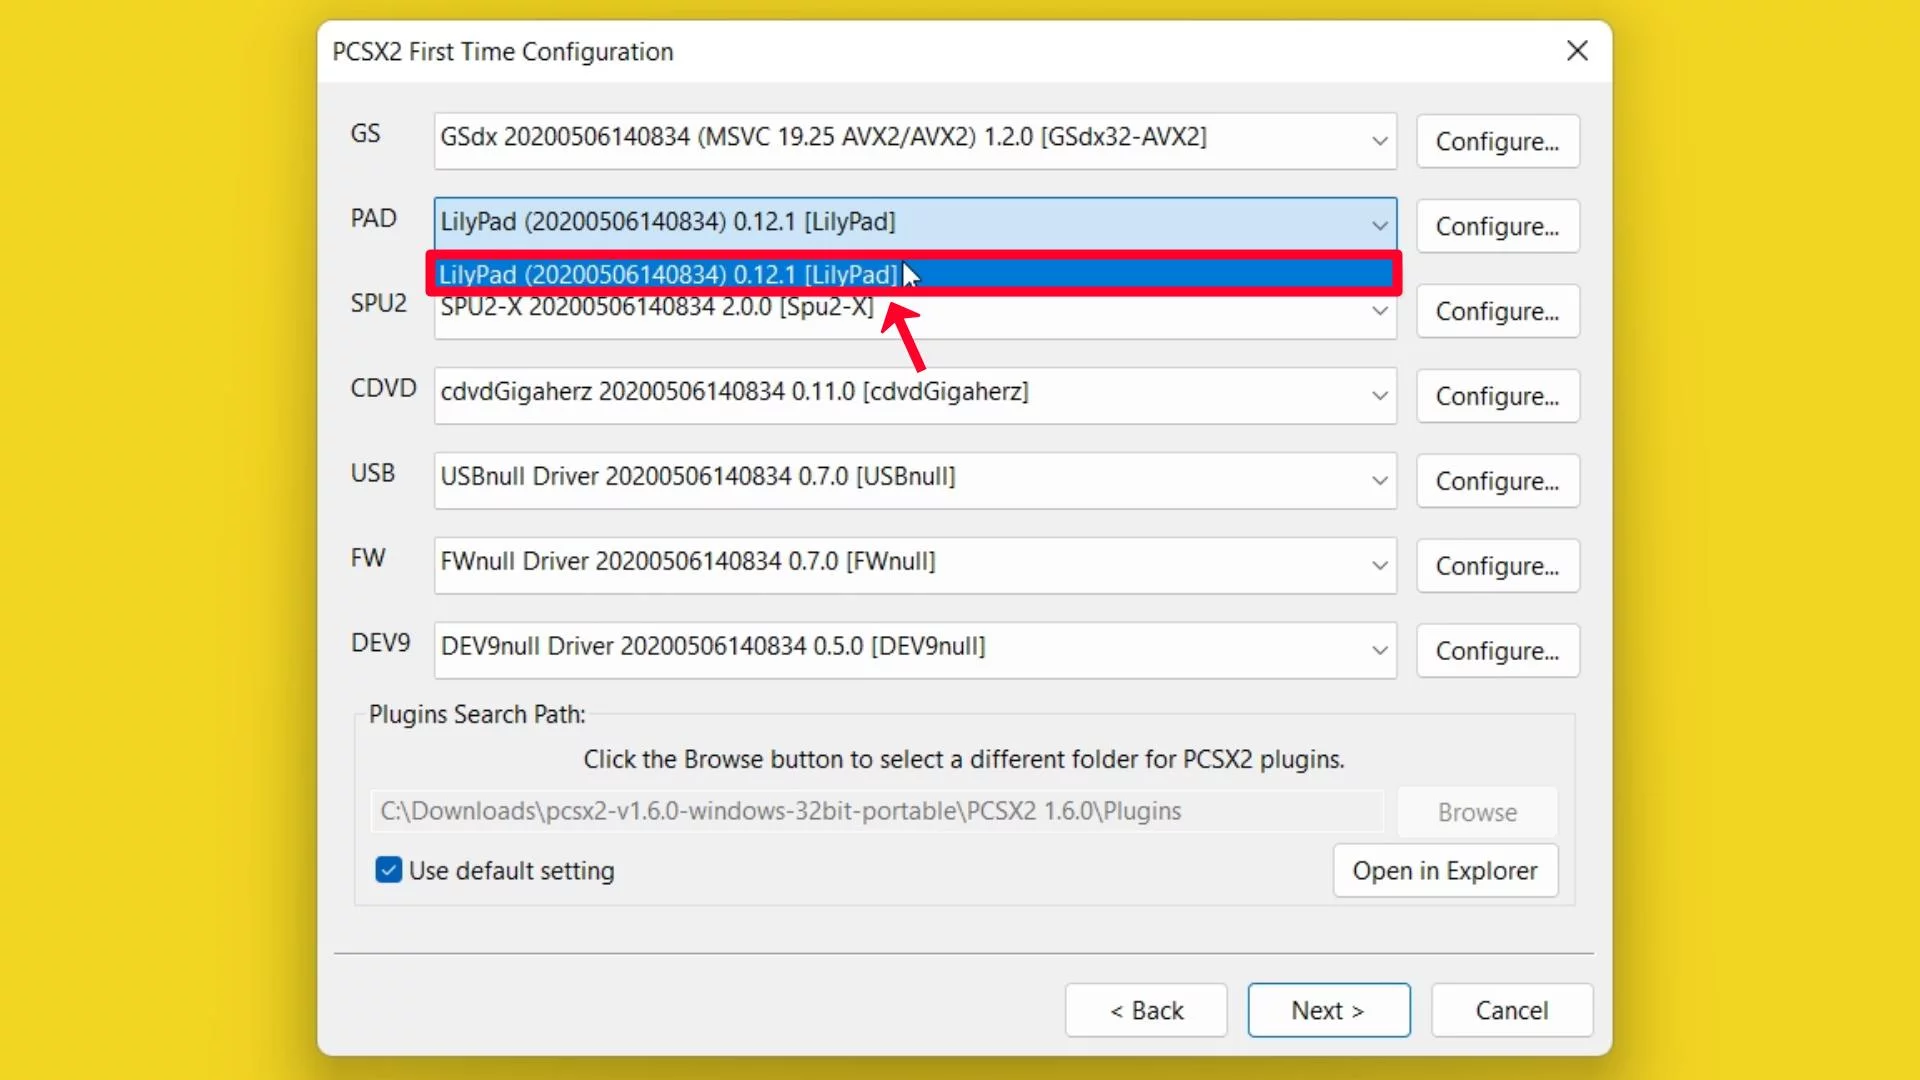This screenshot has height=1080, width=1920.
Task: Toggle Use default setting option off
Action: pos(389,870)
